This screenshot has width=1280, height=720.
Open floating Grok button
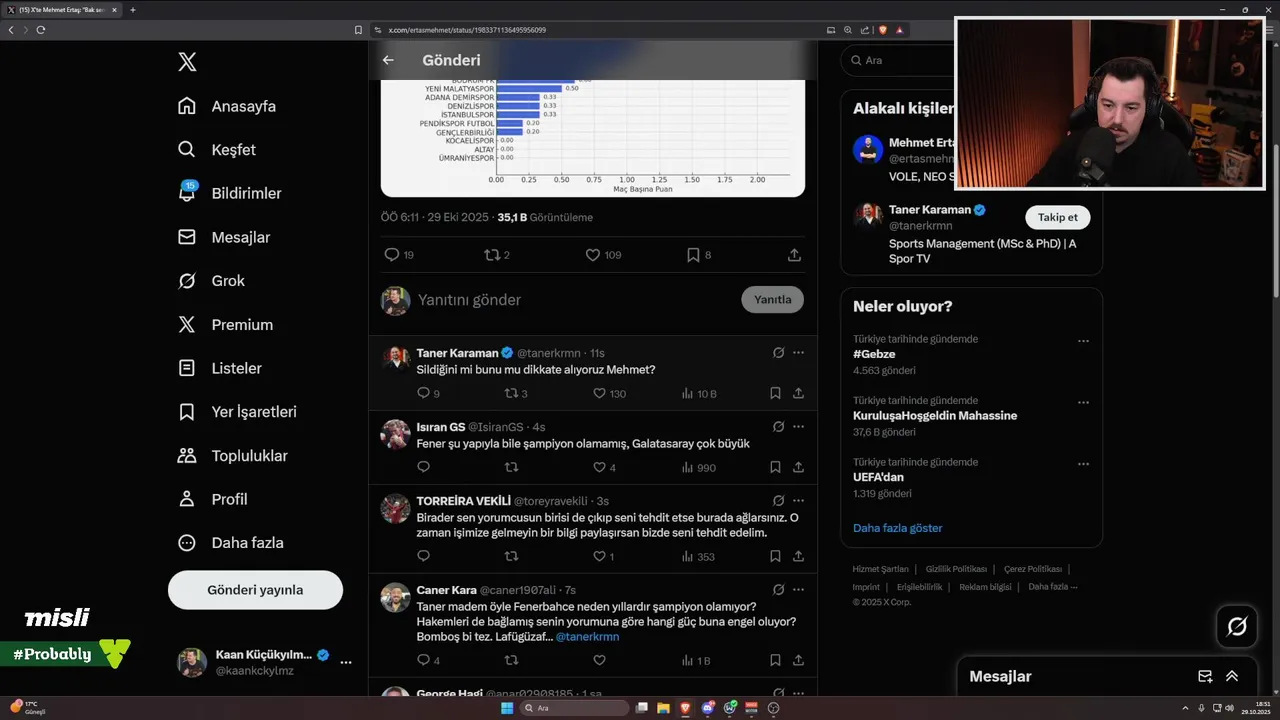[x=1237, y=627]
